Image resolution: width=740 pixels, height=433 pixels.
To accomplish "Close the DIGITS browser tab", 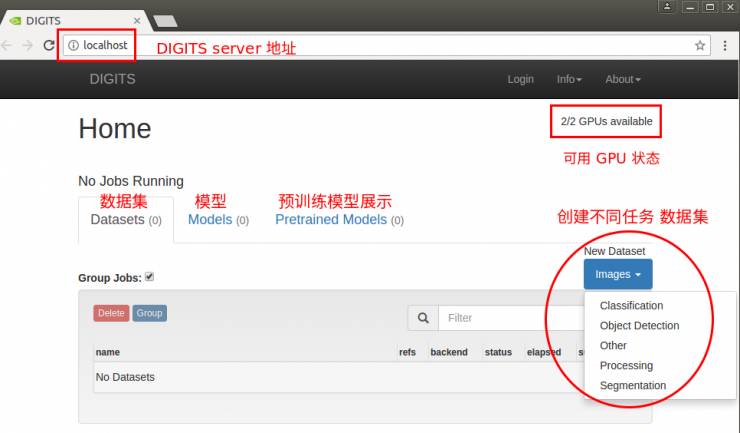I will point(137,21).
